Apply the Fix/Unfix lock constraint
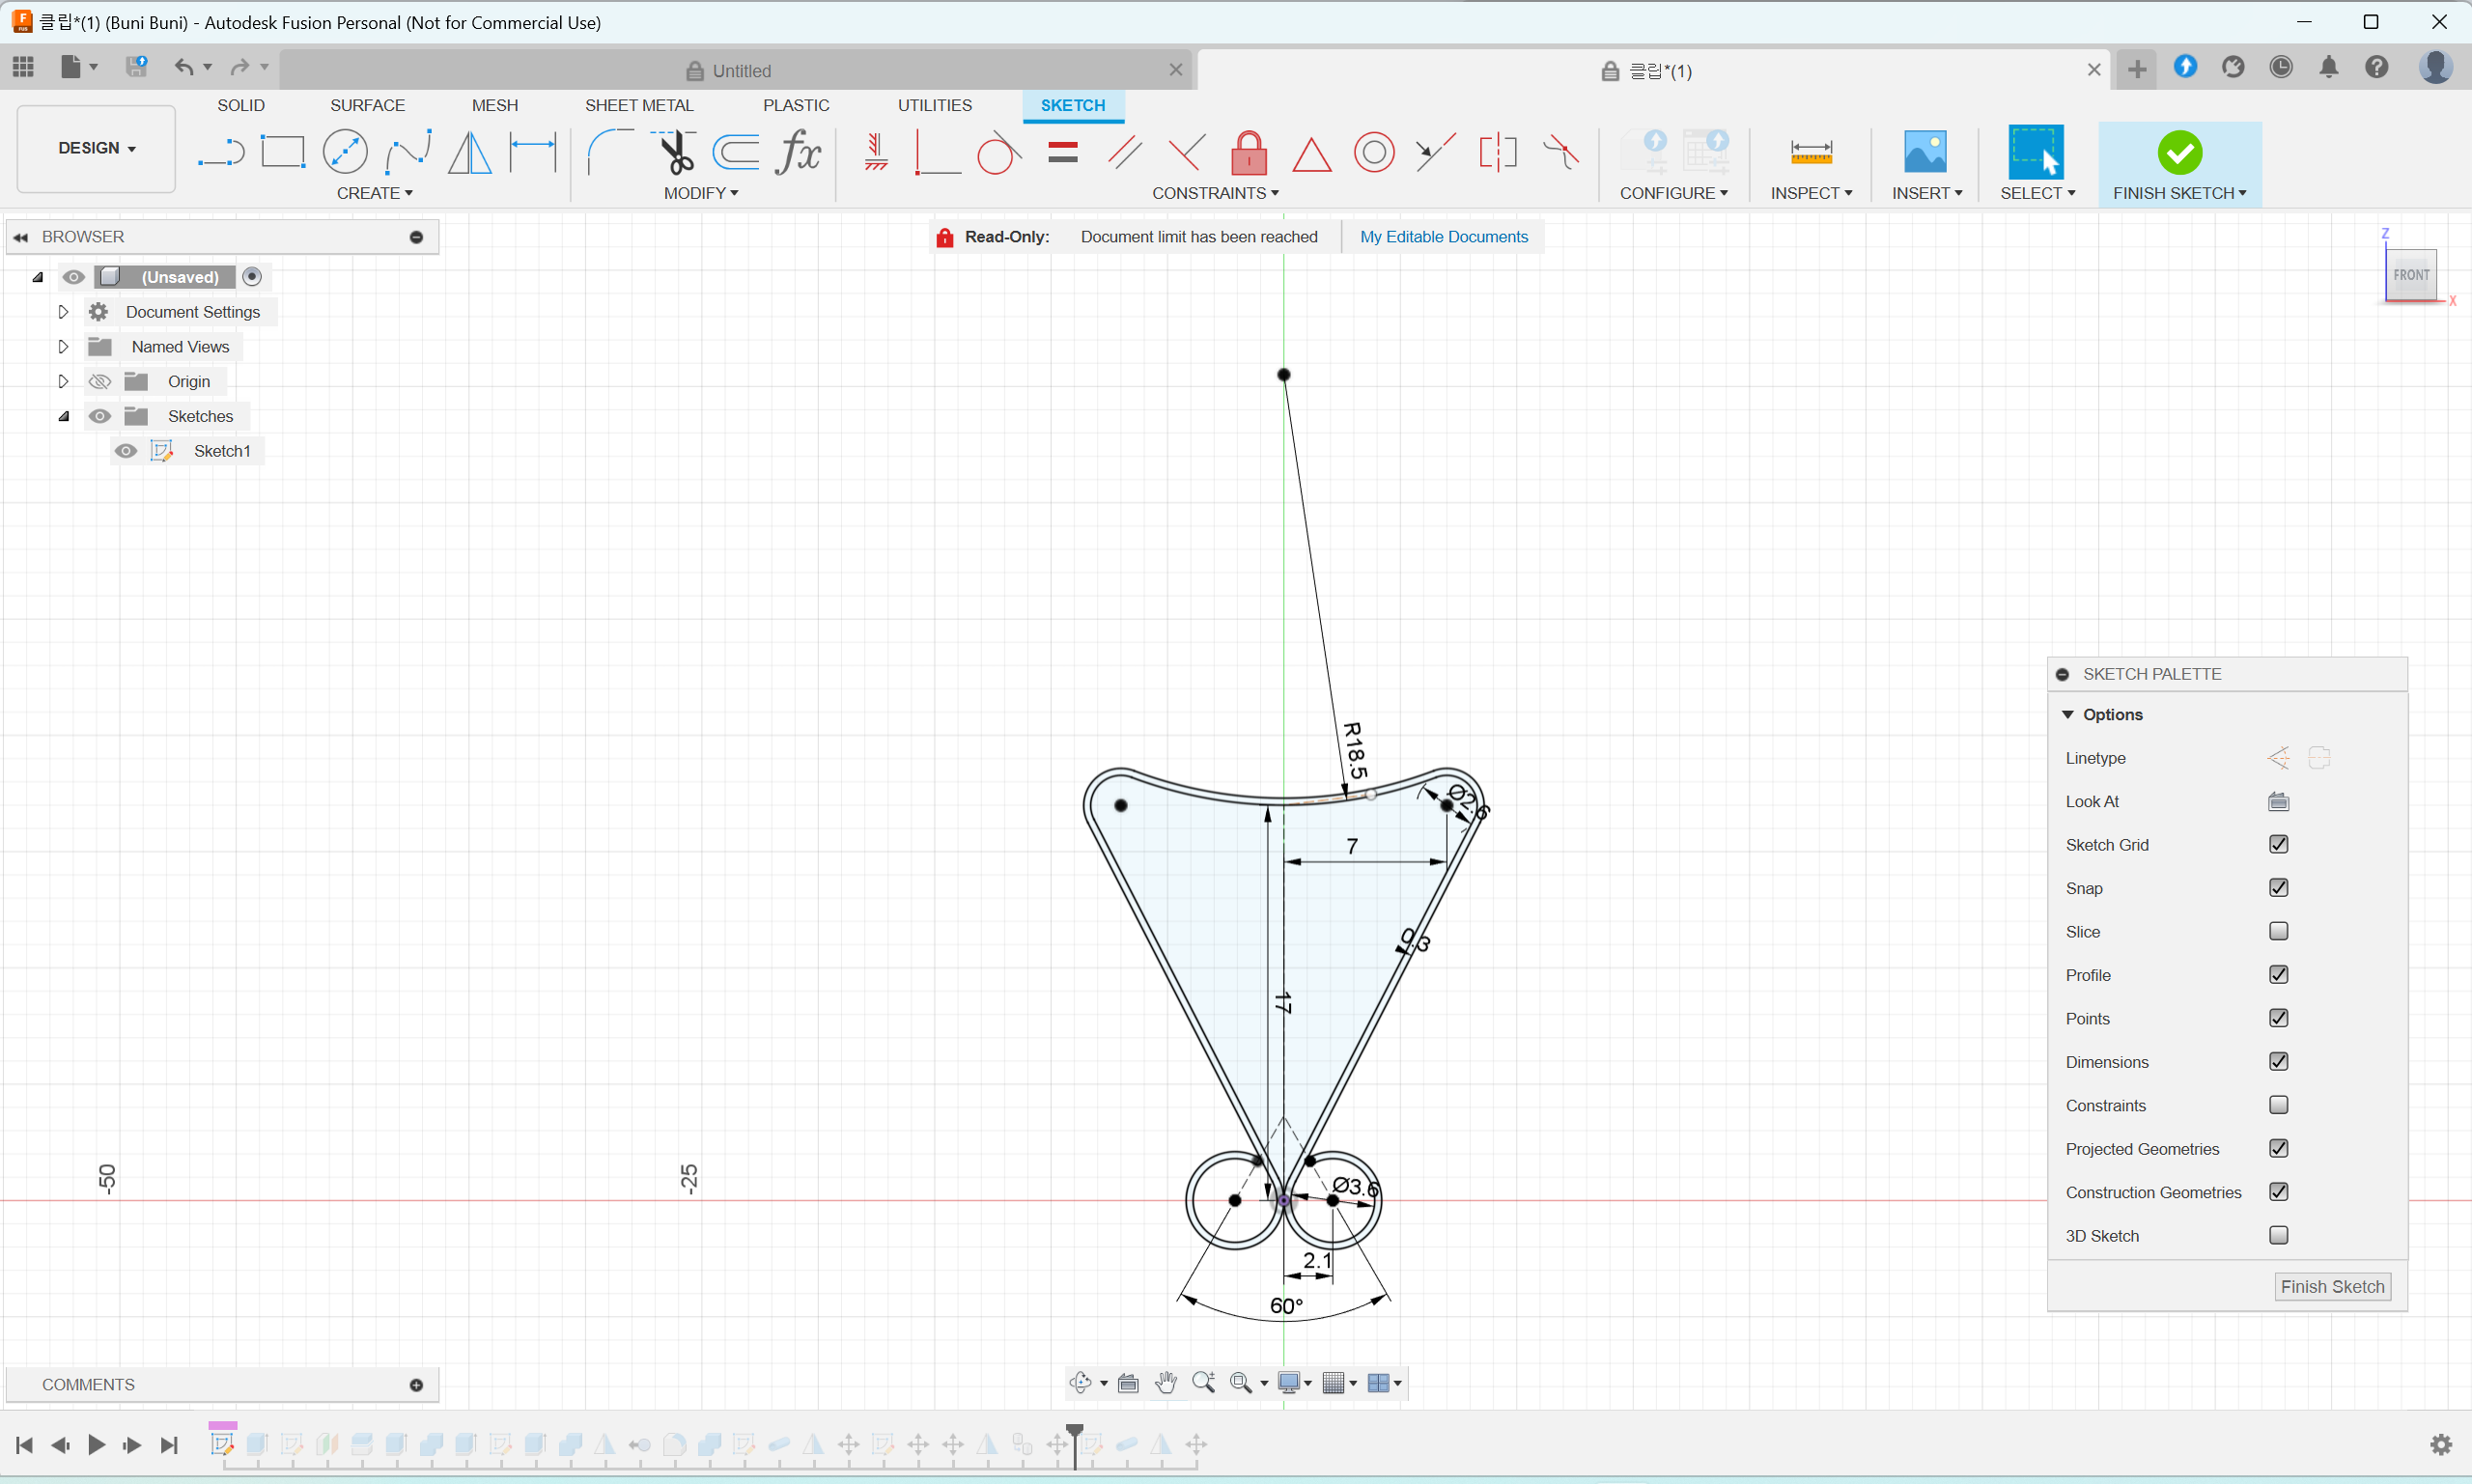The height and width of the screenshot is (1484, 2472). coord(1249,153)
